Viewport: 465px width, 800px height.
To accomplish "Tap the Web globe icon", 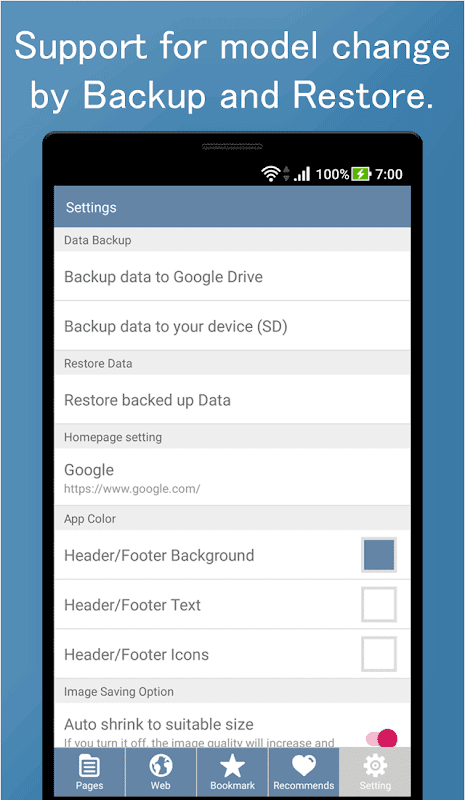I will pyautogui.click(x=161, y=766).
